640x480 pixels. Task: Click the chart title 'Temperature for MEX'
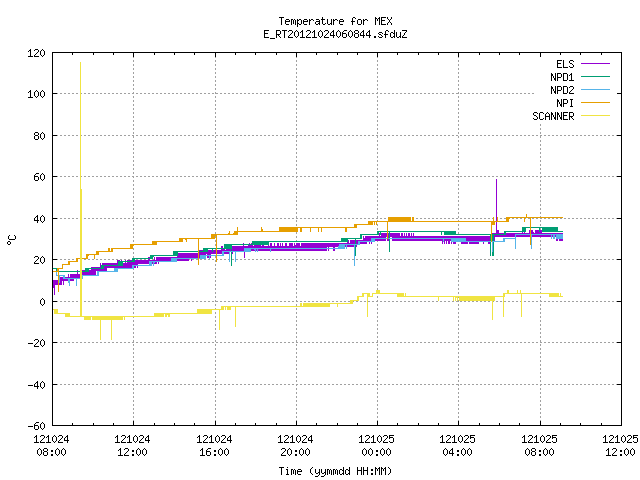point(335,21)
